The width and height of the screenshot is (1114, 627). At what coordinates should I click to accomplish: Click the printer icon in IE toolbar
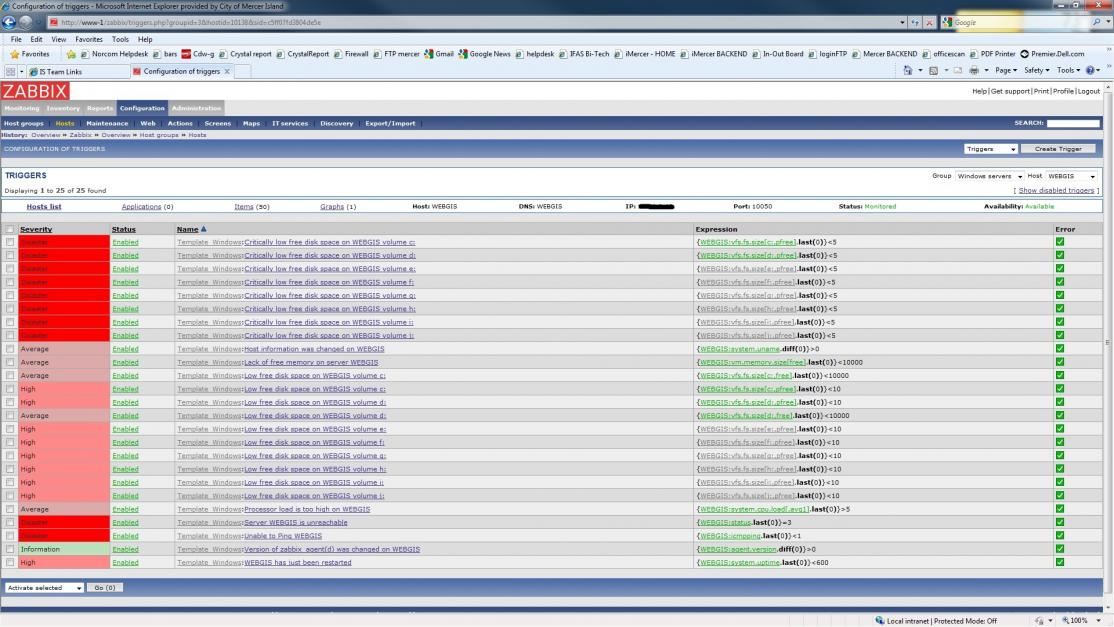point(974,71)
